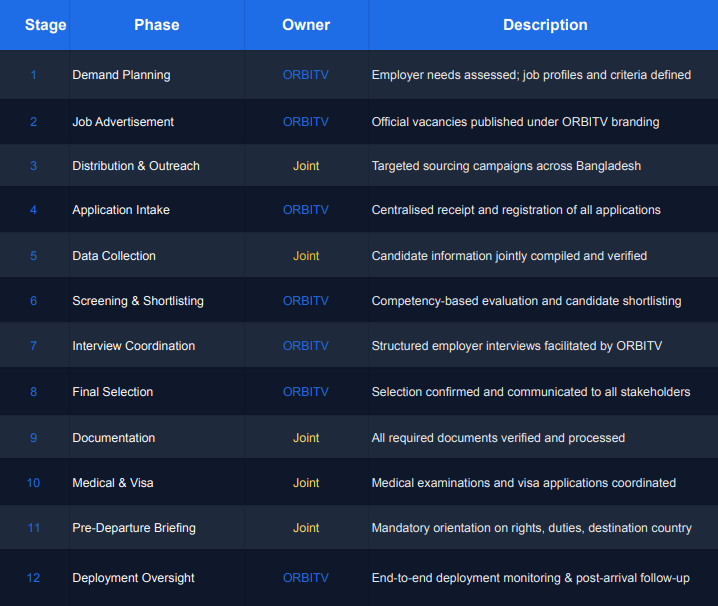Click the Phase column header
718x606 pixels.
pos(157,25)
